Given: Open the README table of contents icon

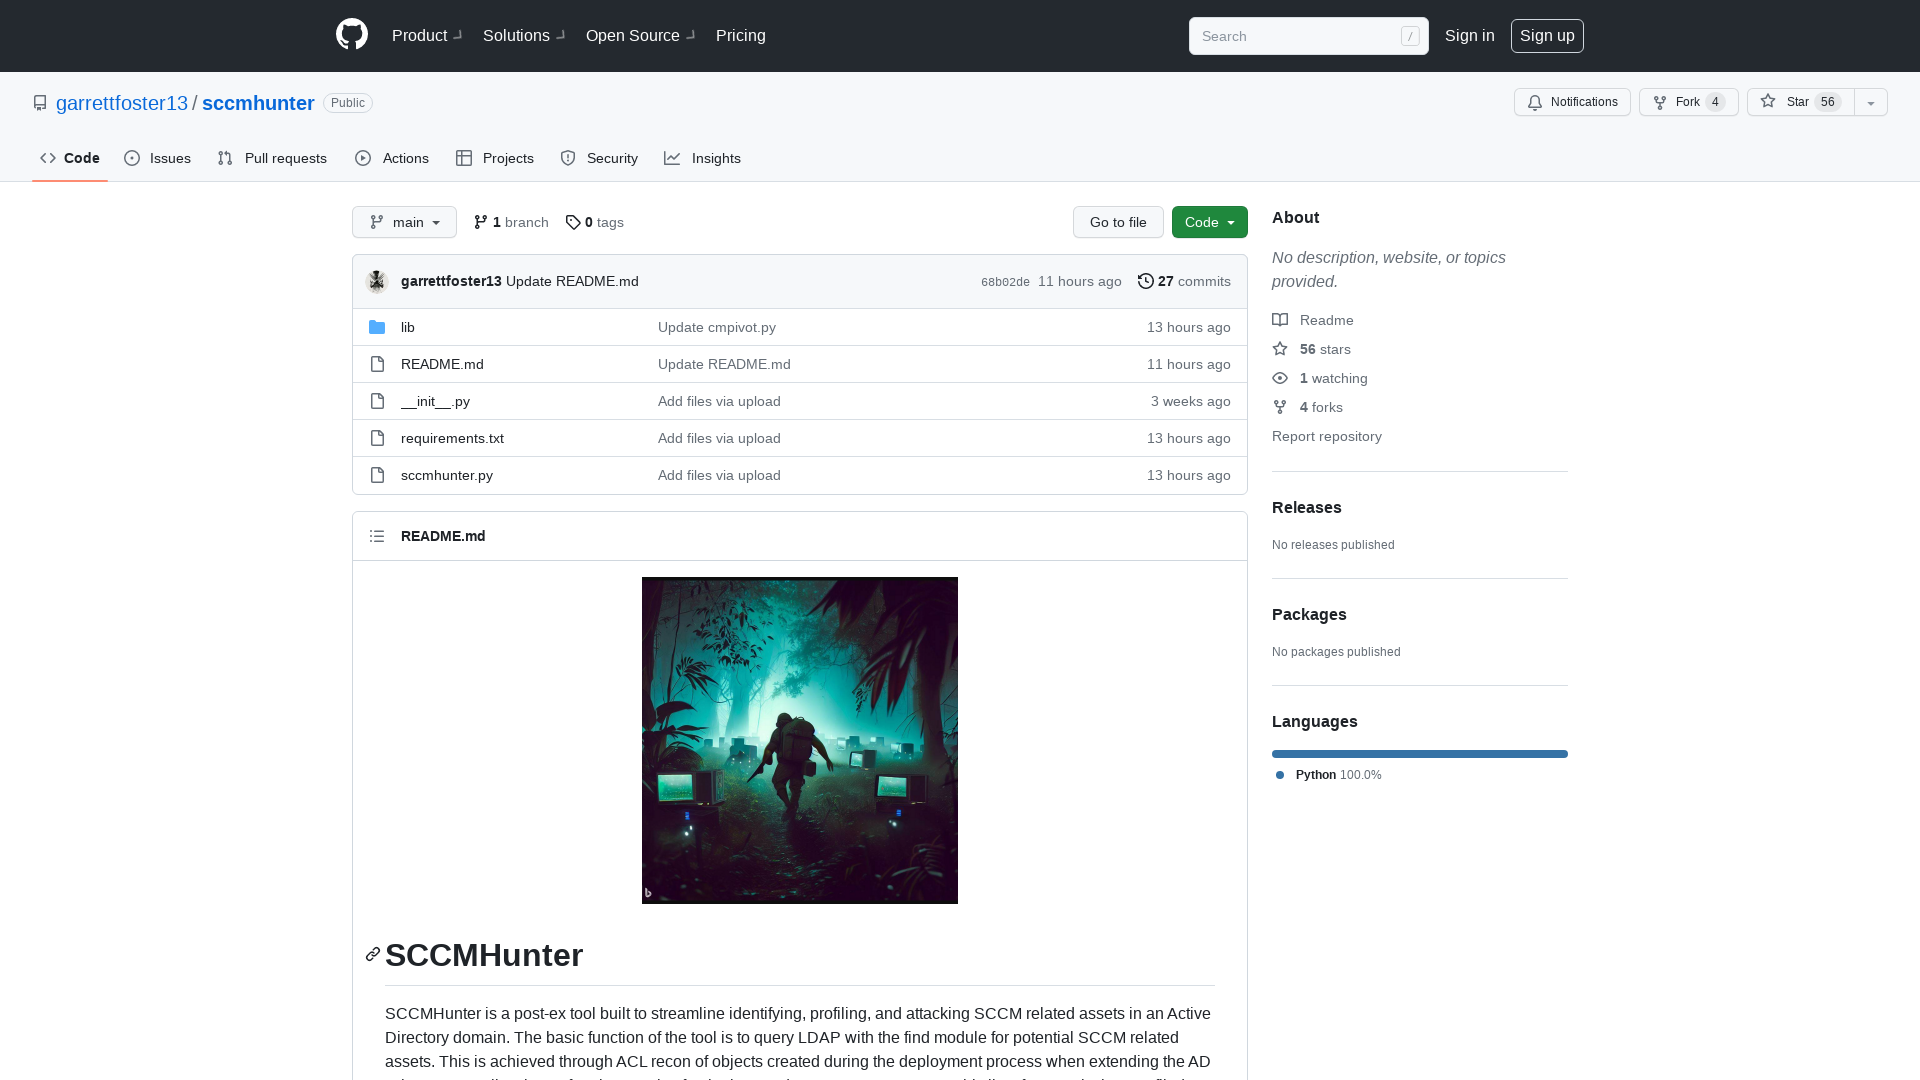Looking at the screenshot, I should pyautogui.click(x=377, y=536).
